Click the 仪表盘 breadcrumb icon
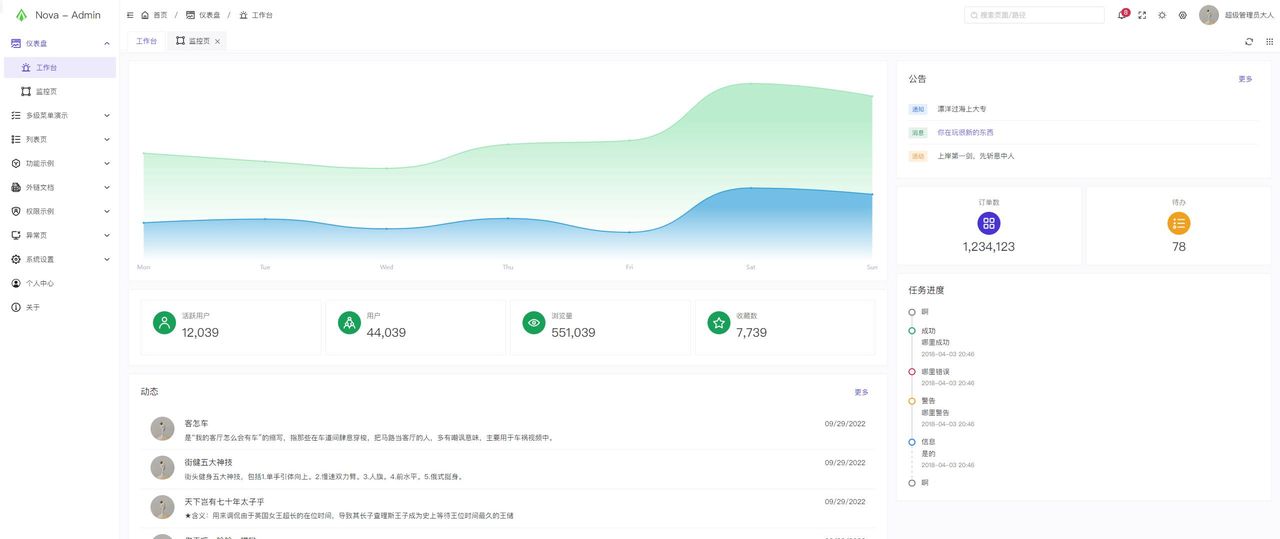The width and height of the screenshot is (1280, 539). [191, 15]
